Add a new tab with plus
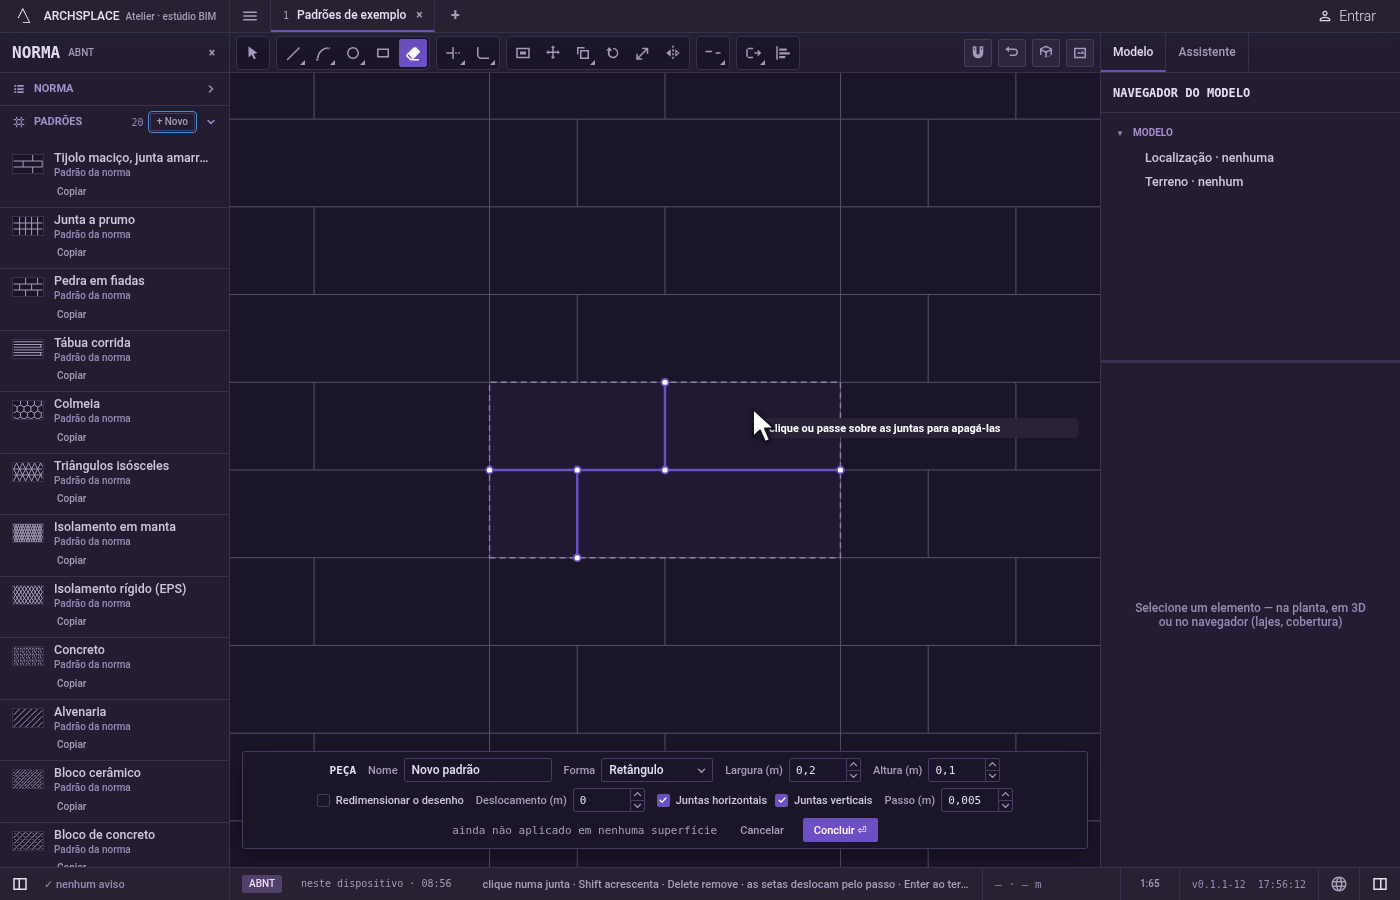1400x900 pixels. [x=455, y=15]
